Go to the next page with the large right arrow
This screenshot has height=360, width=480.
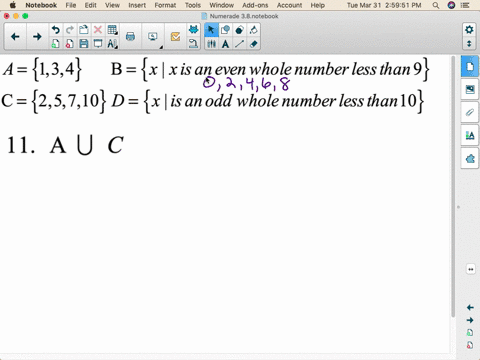coord(37,37)
